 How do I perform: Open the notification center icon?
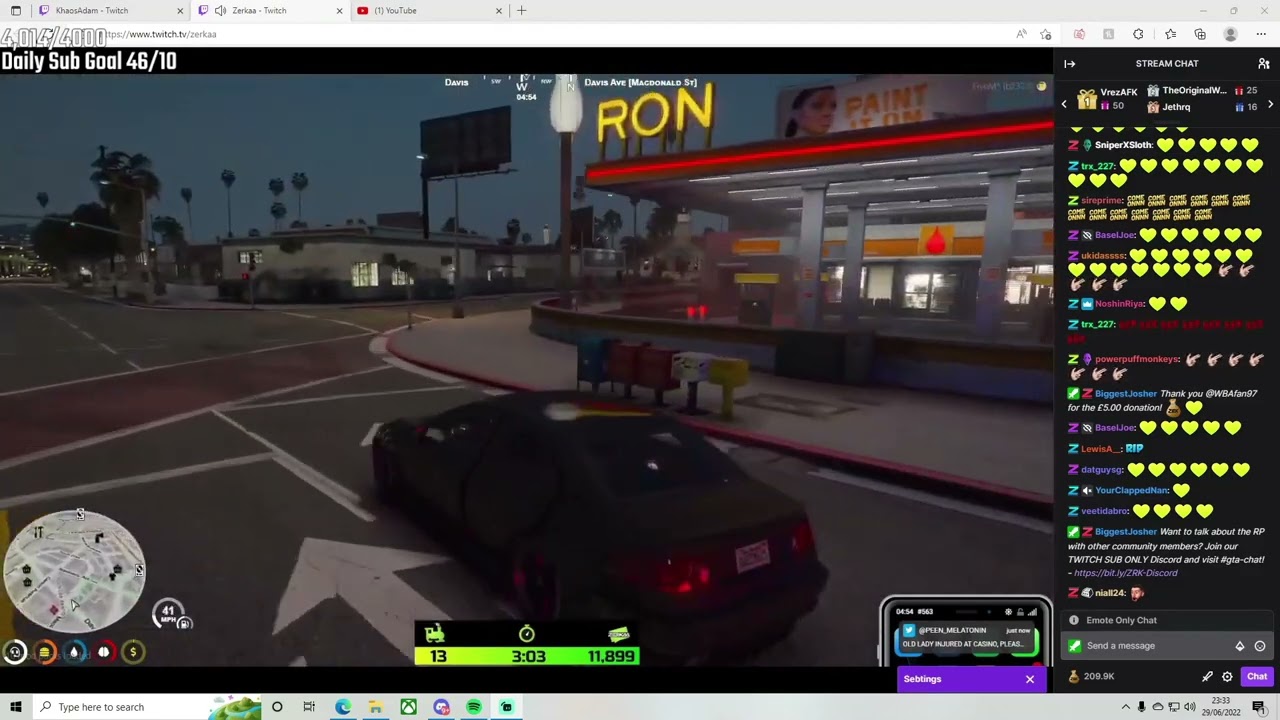tap(1259, 707)
